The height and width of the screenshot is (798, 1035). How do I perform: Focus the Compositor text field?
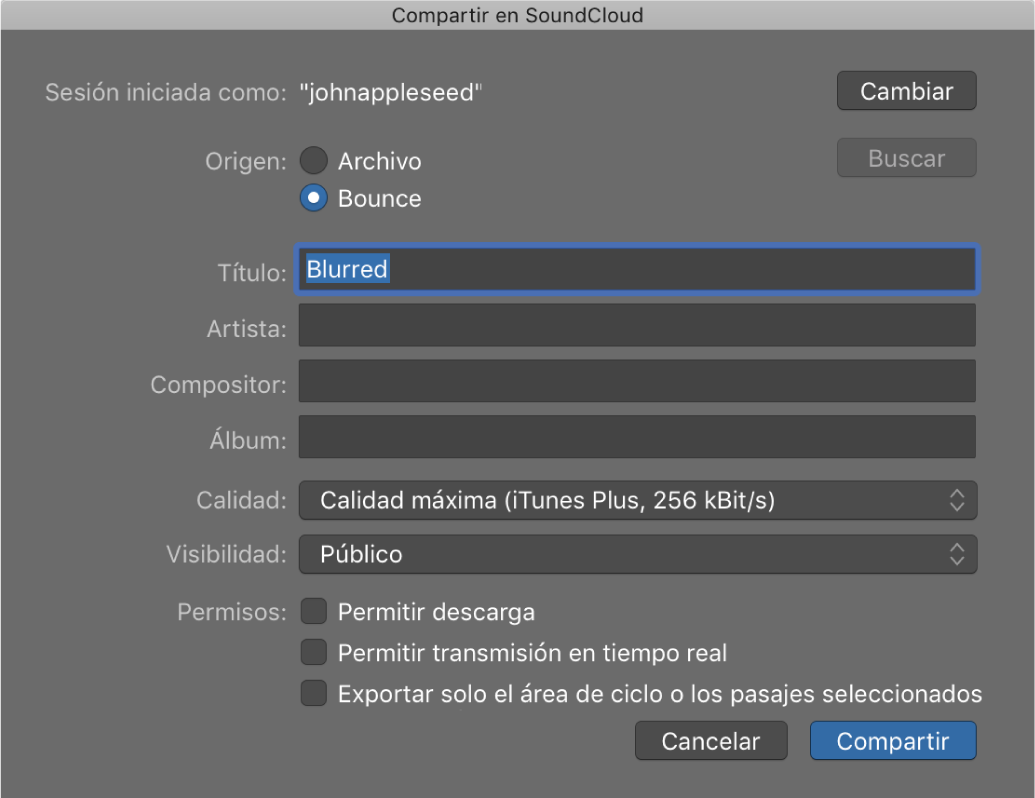636,382
